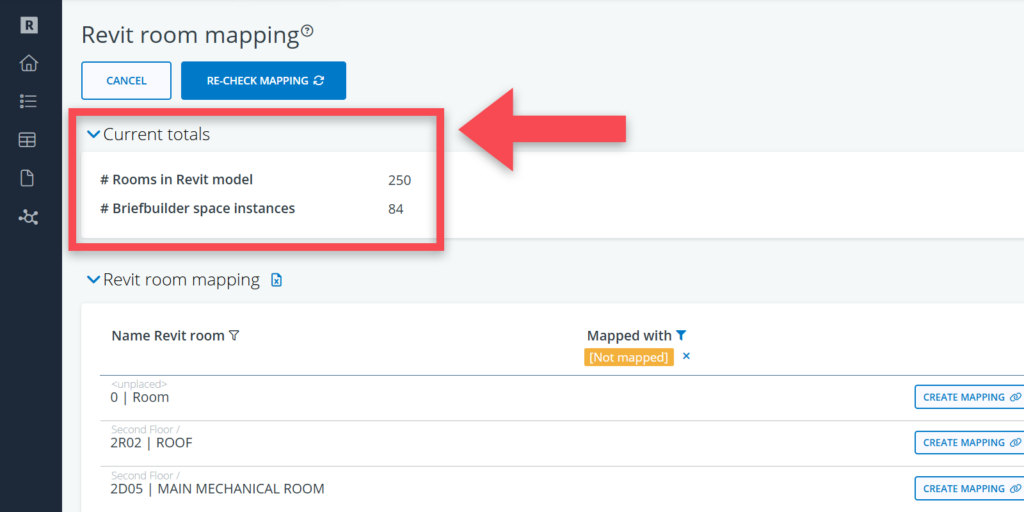Collapse the Current totals section
Screen dimensions: 1024x512
(94, 134)
